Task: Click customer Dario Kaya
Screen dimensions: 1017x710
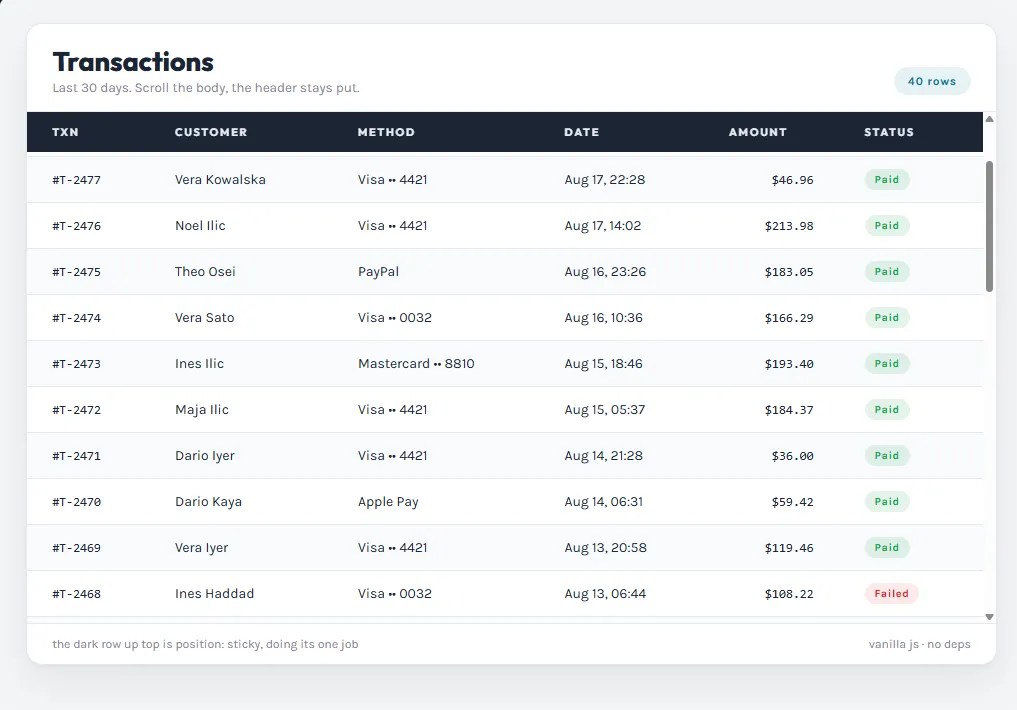Action: (208, 502)
